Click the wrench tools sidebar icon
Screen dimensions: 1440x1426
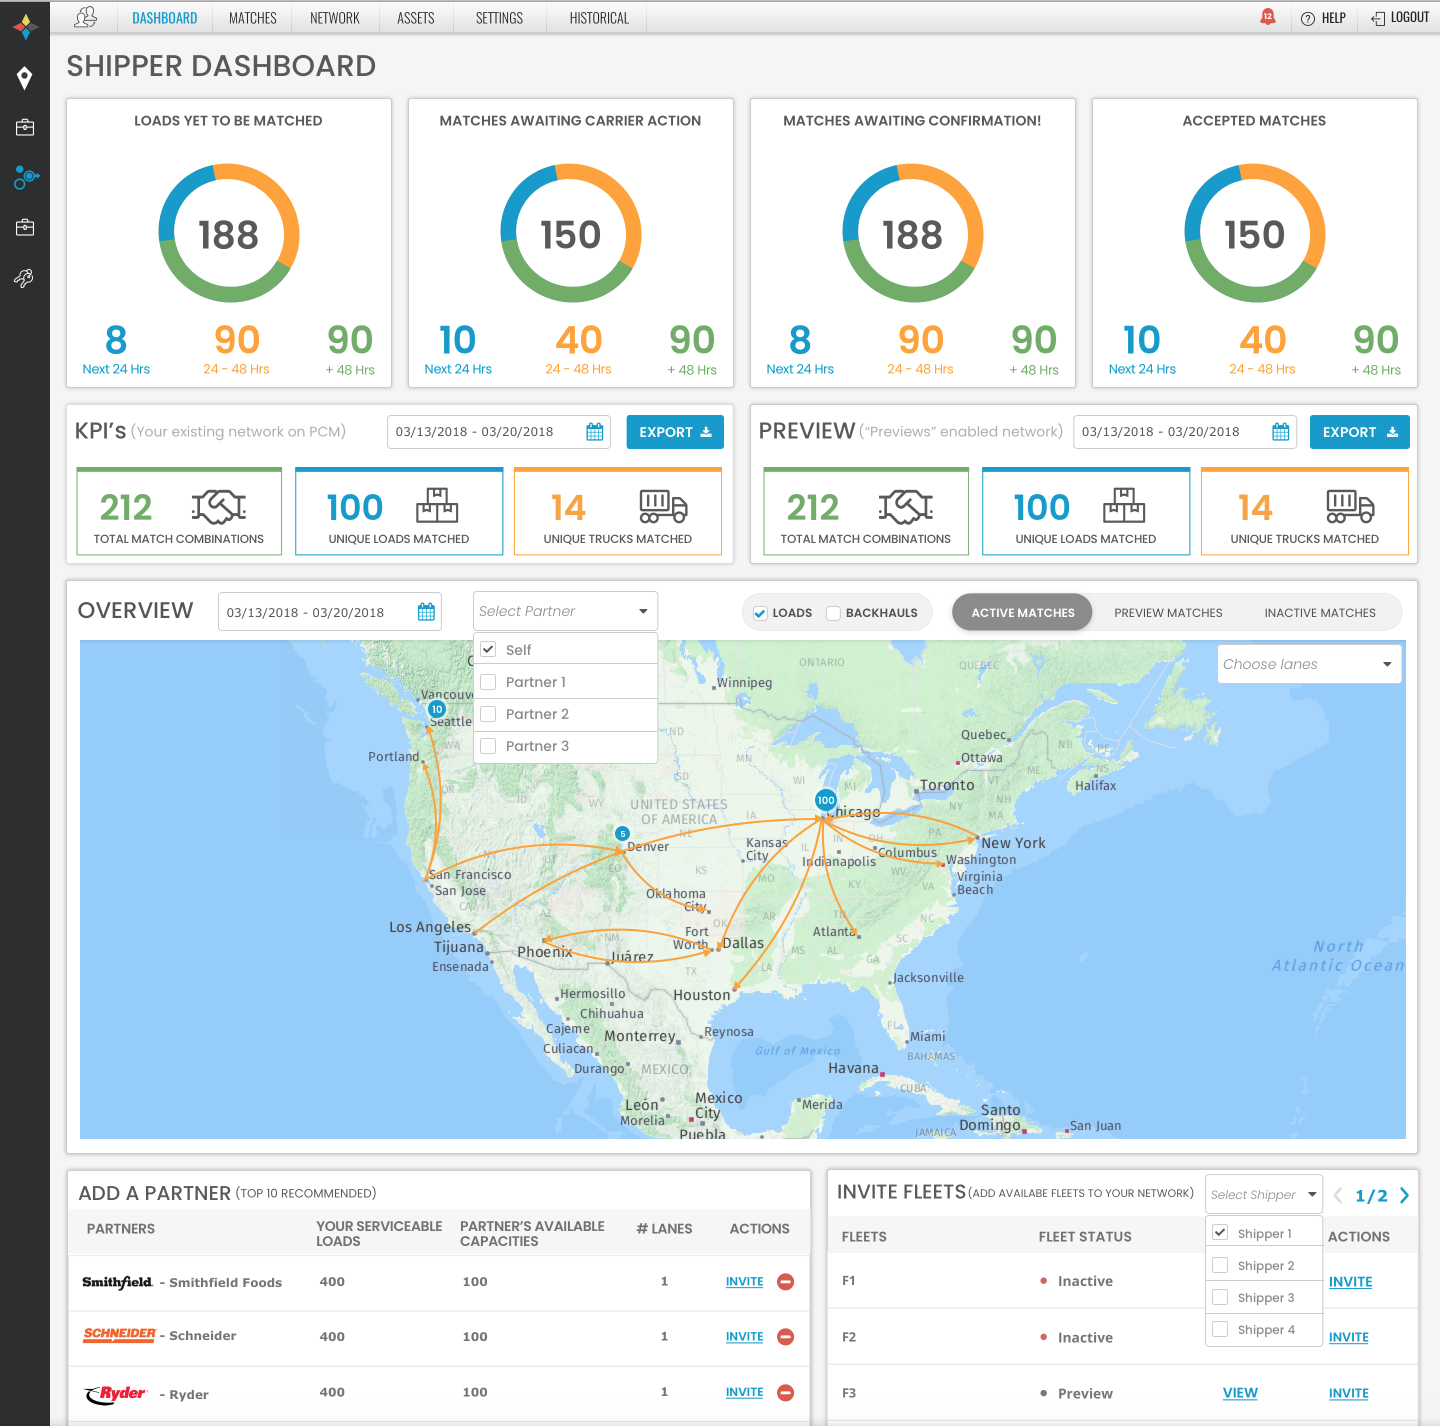point(25,278)
